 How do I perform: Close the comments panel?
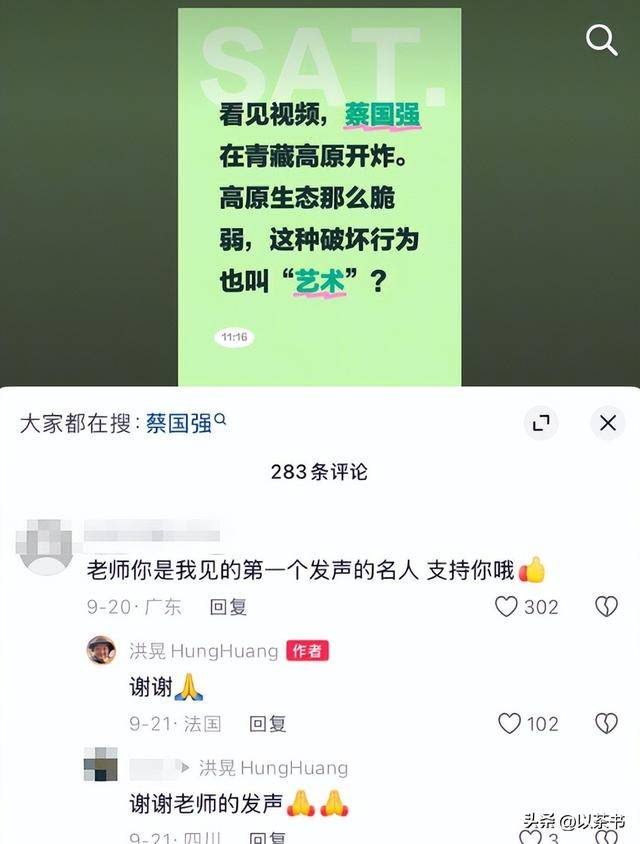(608, 423)
